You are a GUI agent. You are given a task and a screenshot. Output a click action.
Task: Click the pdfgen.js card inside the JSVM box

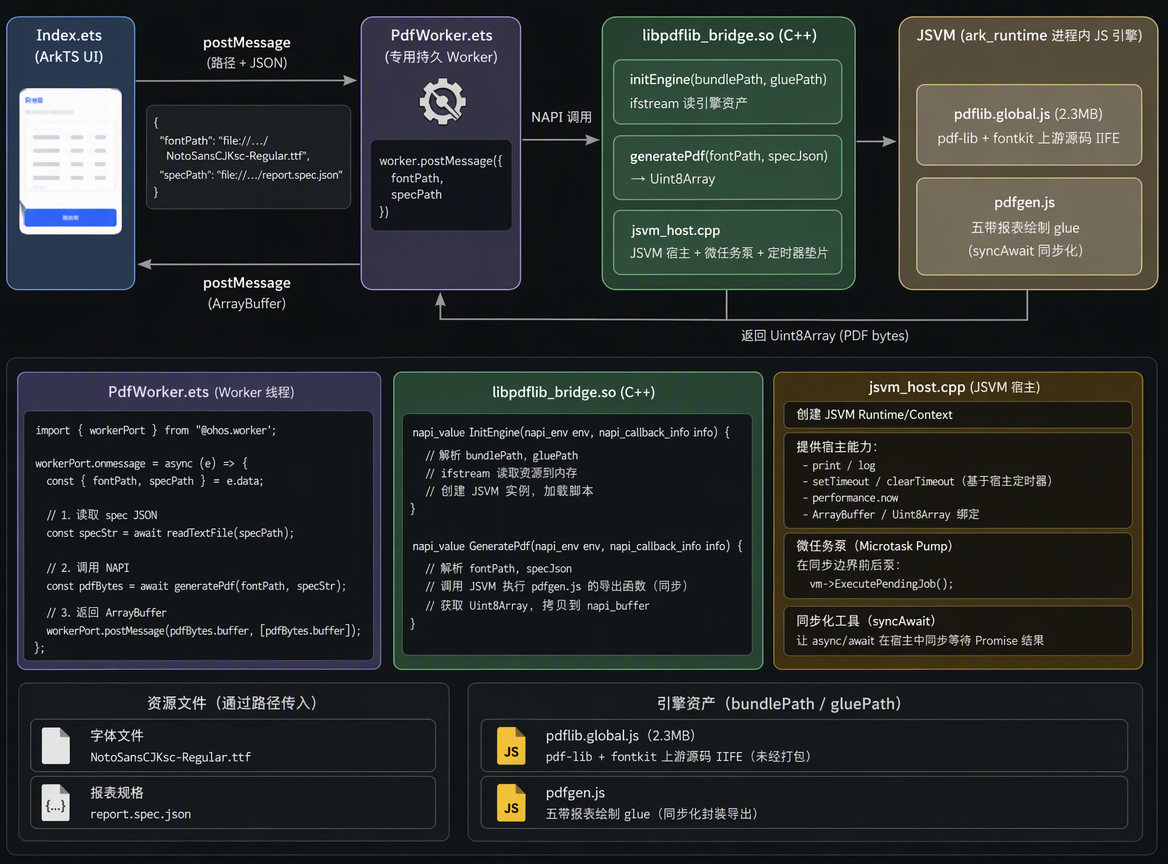click(x=1029, y=226)
